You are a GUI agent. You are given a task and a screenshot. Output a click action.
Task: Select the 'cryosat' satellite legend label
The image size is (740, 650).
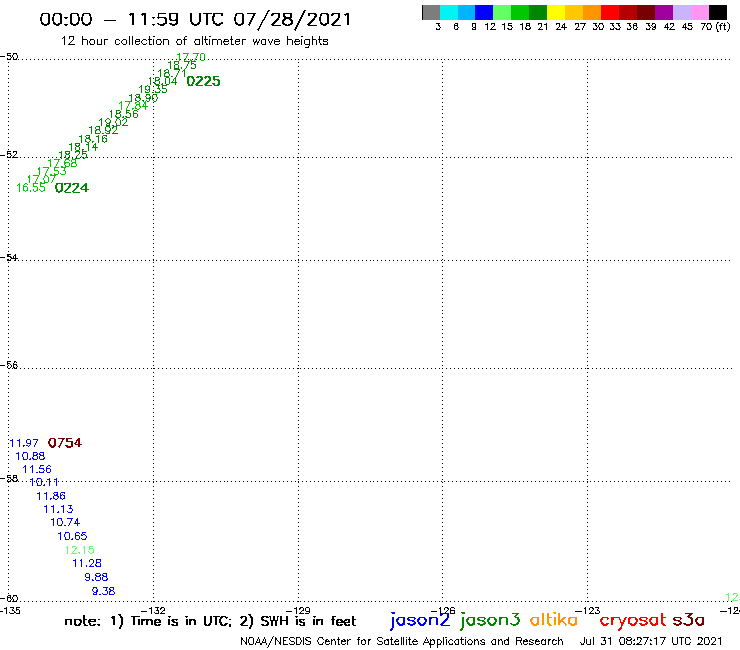pyautogui.click(x=633, y=620)
